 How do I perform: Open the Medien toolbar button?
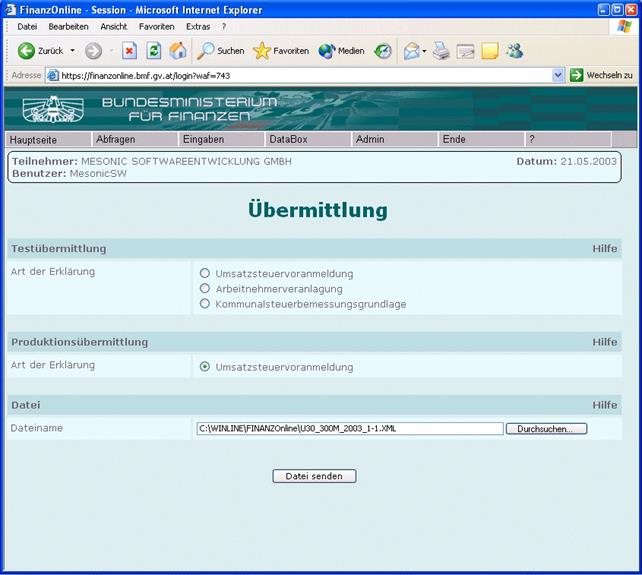(x=342, y=51)
